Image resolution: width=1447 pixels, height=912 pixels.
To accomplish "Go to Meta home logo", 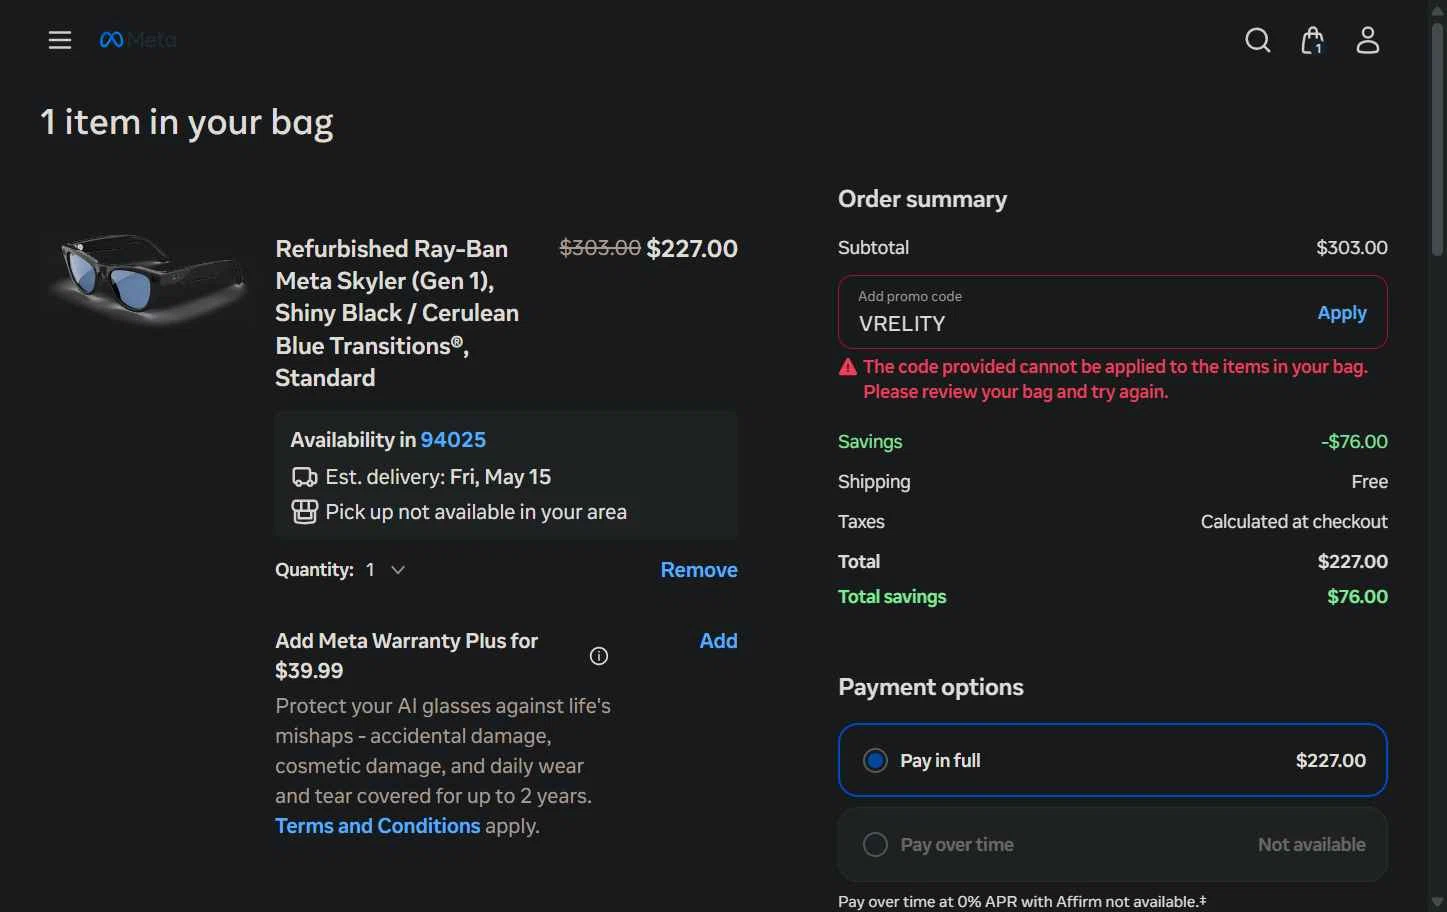I will (138, 40).
